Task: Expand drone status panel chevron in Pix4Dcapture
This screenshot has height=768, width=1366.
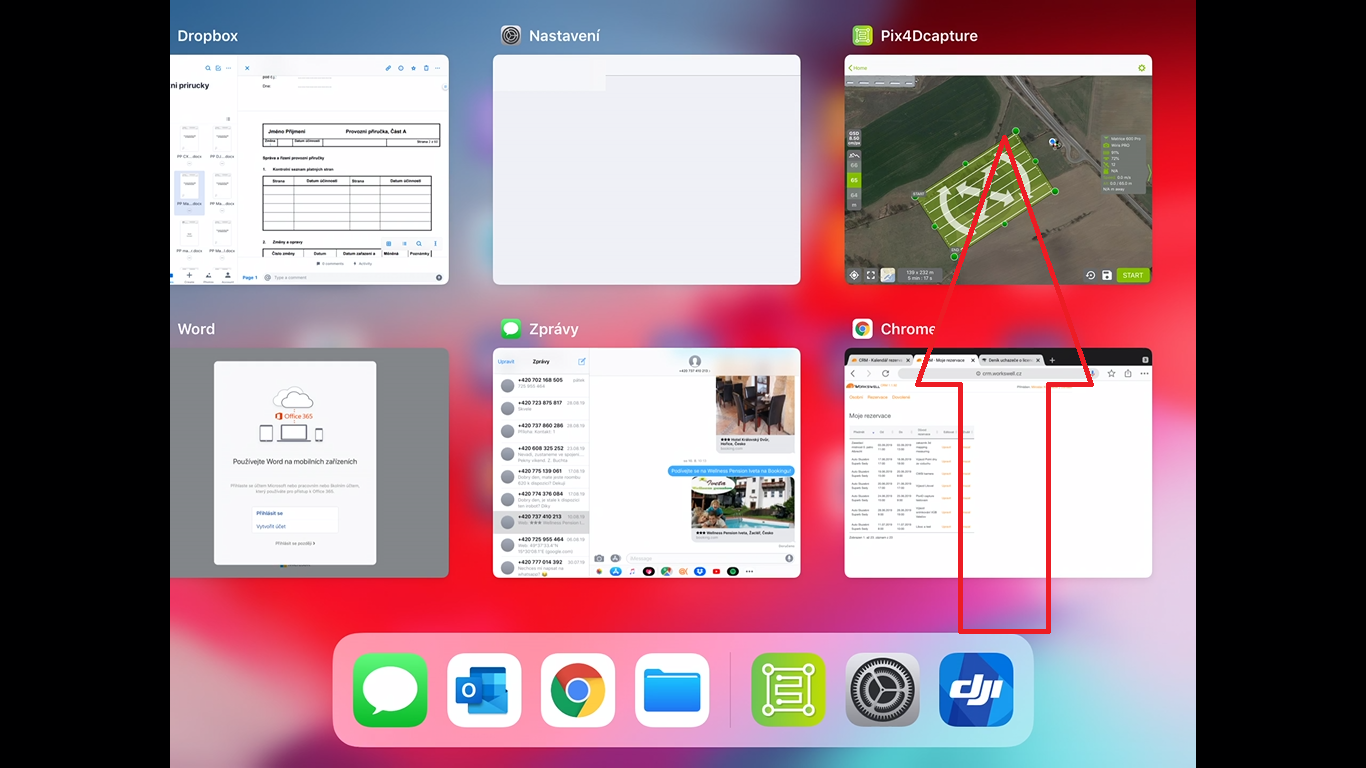Action: (x=1148, y=172)
